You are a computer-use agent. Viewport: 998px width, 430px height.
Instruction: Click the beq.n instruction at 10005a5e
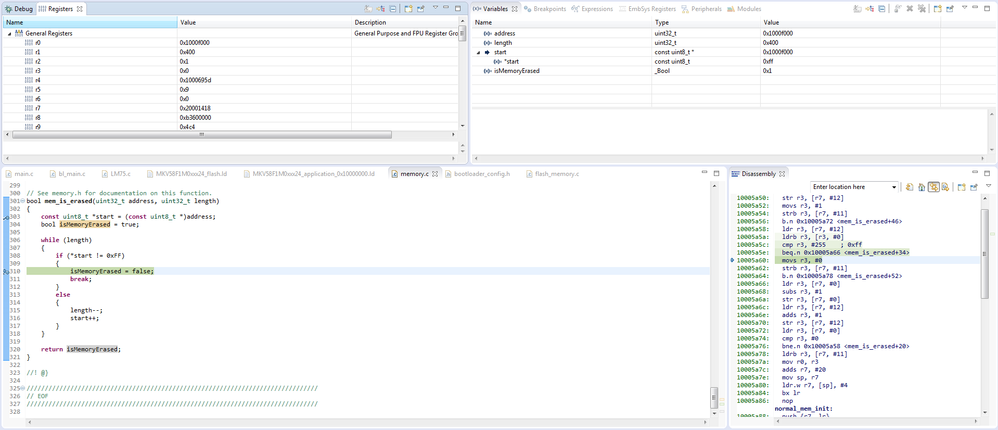pyautogui.click(x=845, y=253)
